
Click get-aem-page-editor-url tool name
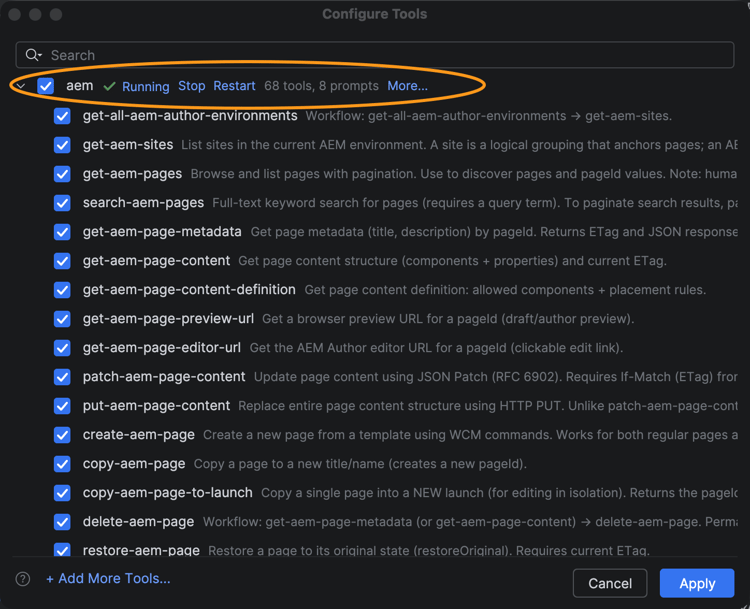pyautogui.click(x=162, y=348)
